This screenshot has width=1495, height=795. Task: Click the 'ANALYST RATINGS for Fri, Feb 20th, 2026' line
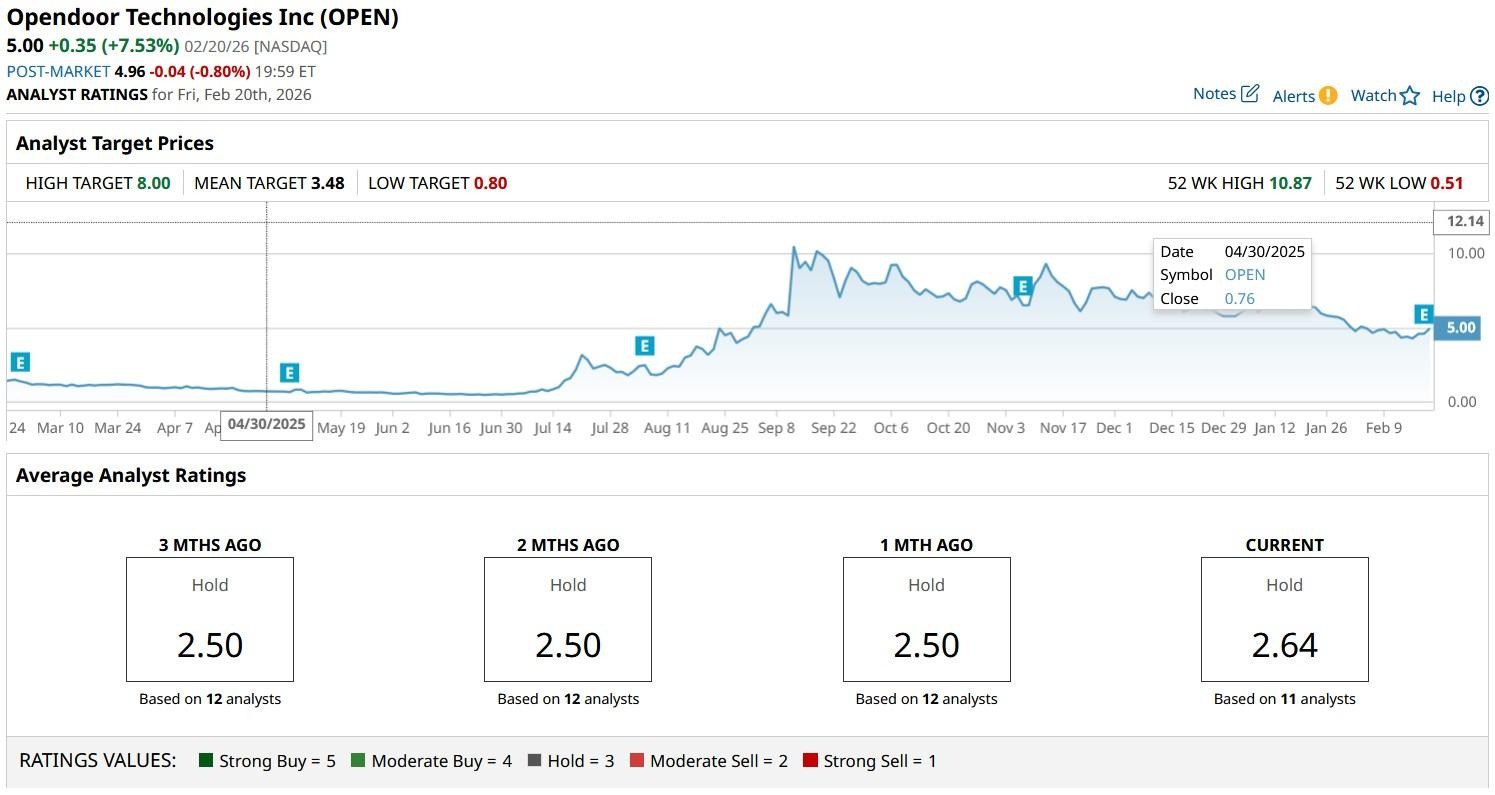159,95
